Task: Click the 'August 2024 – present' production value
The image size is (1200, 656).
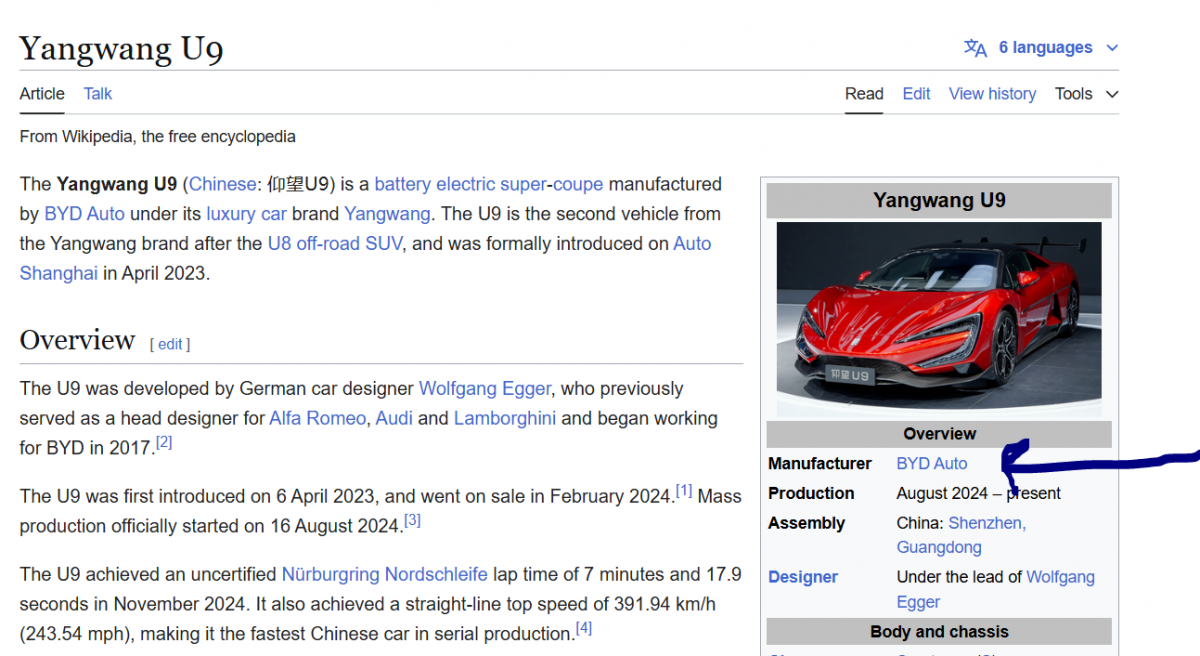Action: point(979,494)
